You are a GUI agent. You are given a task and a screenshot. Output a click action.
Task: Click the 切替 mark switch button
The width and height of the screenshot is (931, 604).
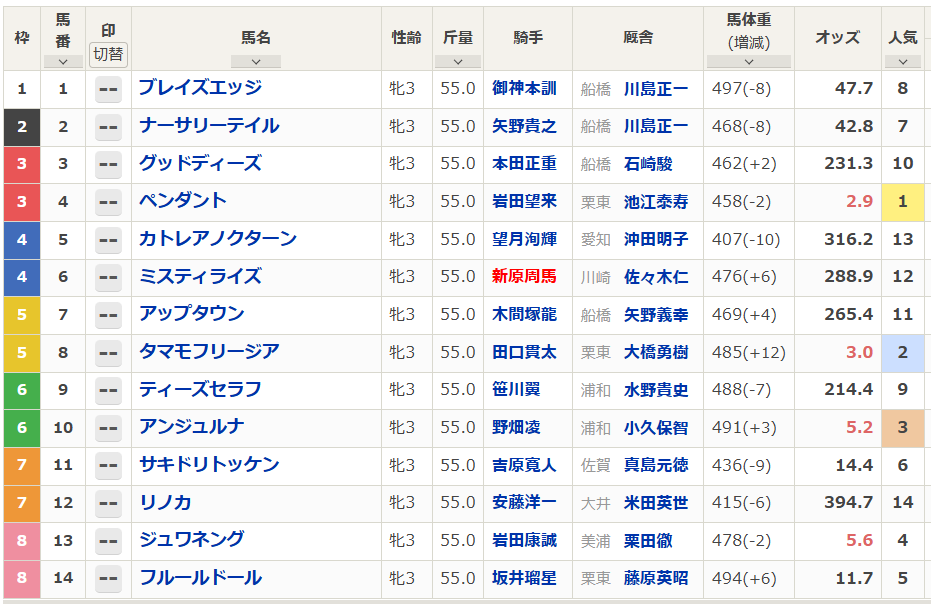point(108,55)
